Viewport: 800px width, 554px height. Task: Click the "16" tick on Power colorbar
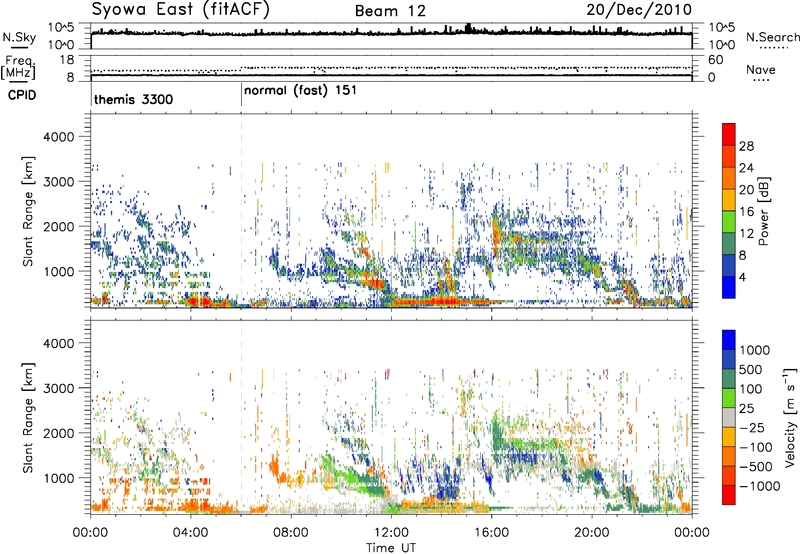746,212
